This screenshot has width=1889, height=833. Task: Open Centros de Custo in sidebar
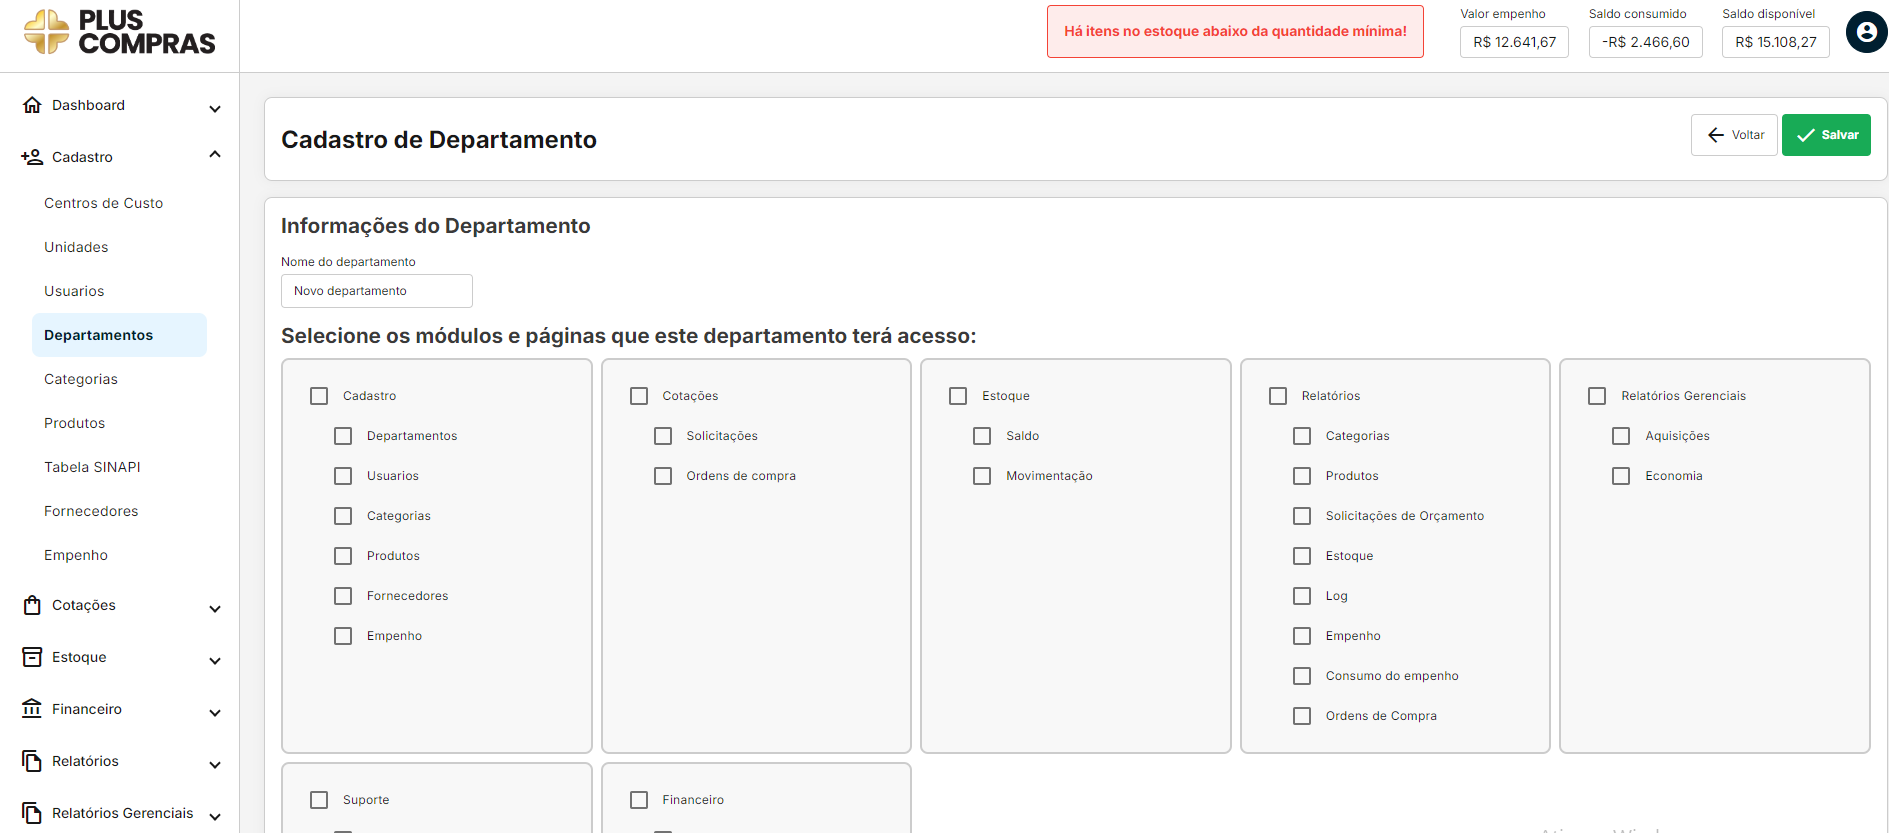[103, 203]
